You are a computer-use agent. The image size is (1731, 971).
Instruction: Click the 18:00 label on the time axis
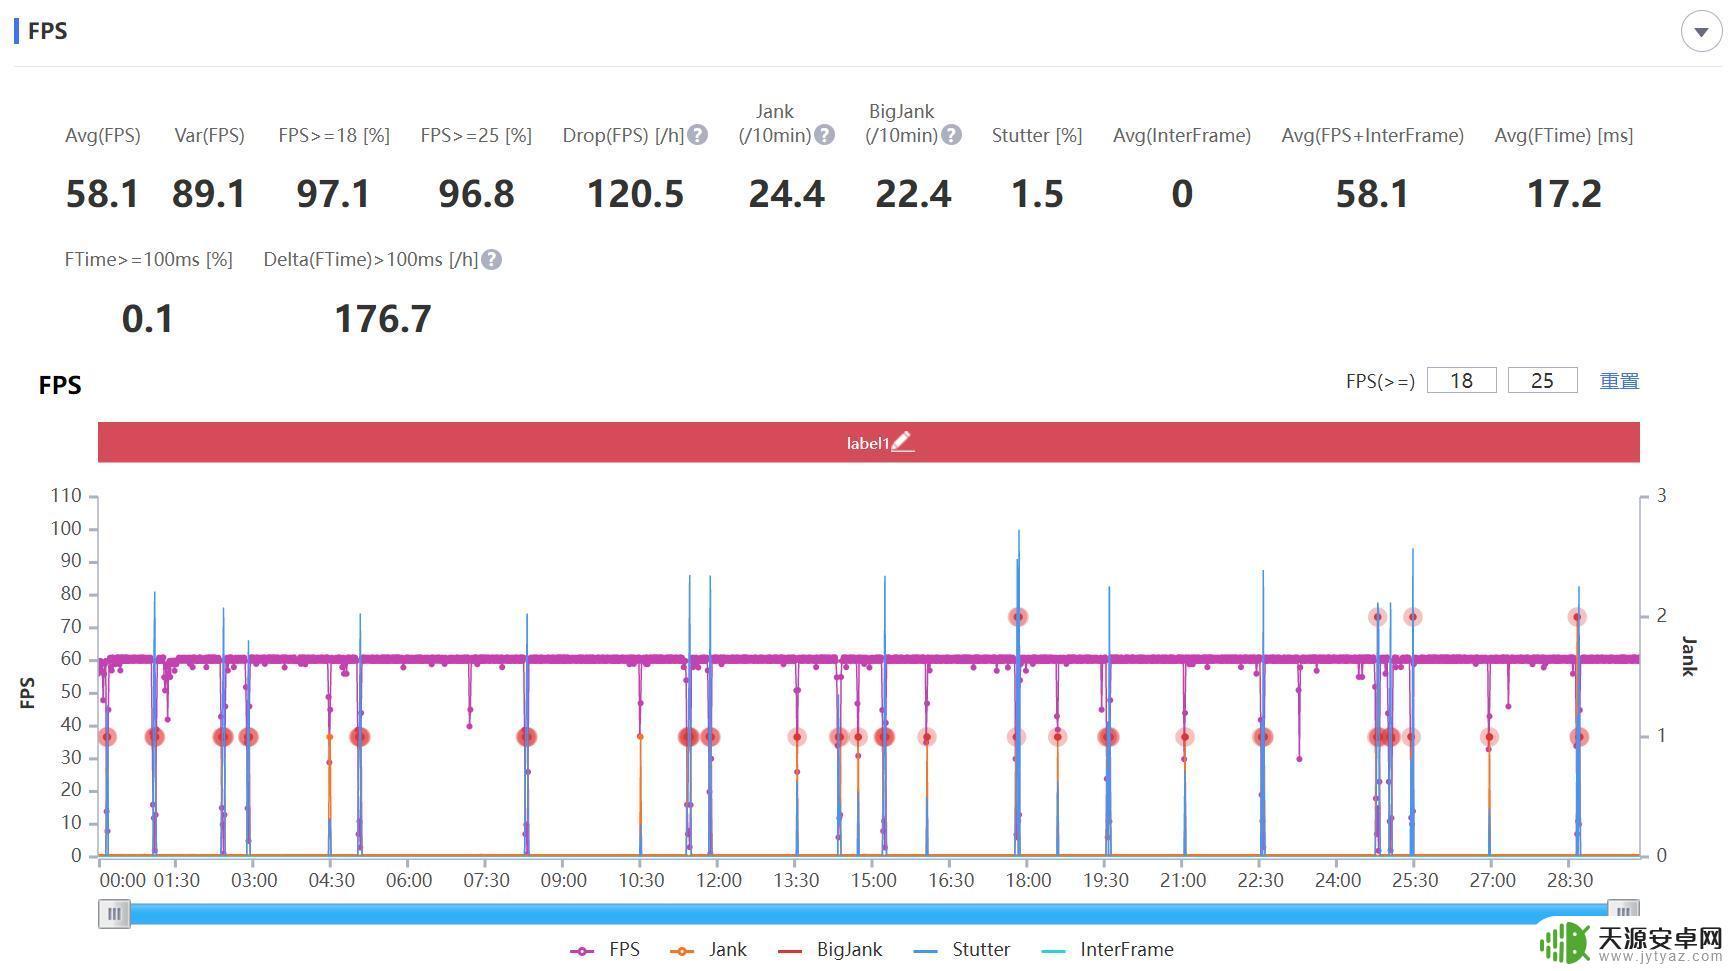click(1028, 880)
